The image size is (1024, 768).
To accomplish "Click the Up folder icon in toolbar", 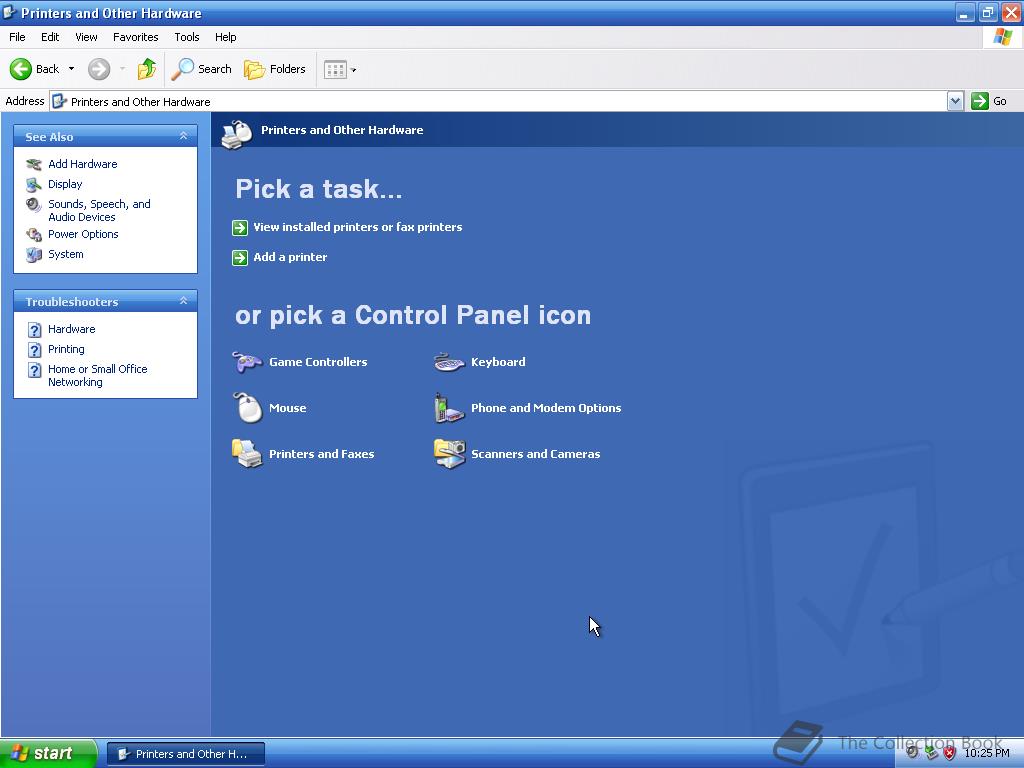I will point(147,69).
